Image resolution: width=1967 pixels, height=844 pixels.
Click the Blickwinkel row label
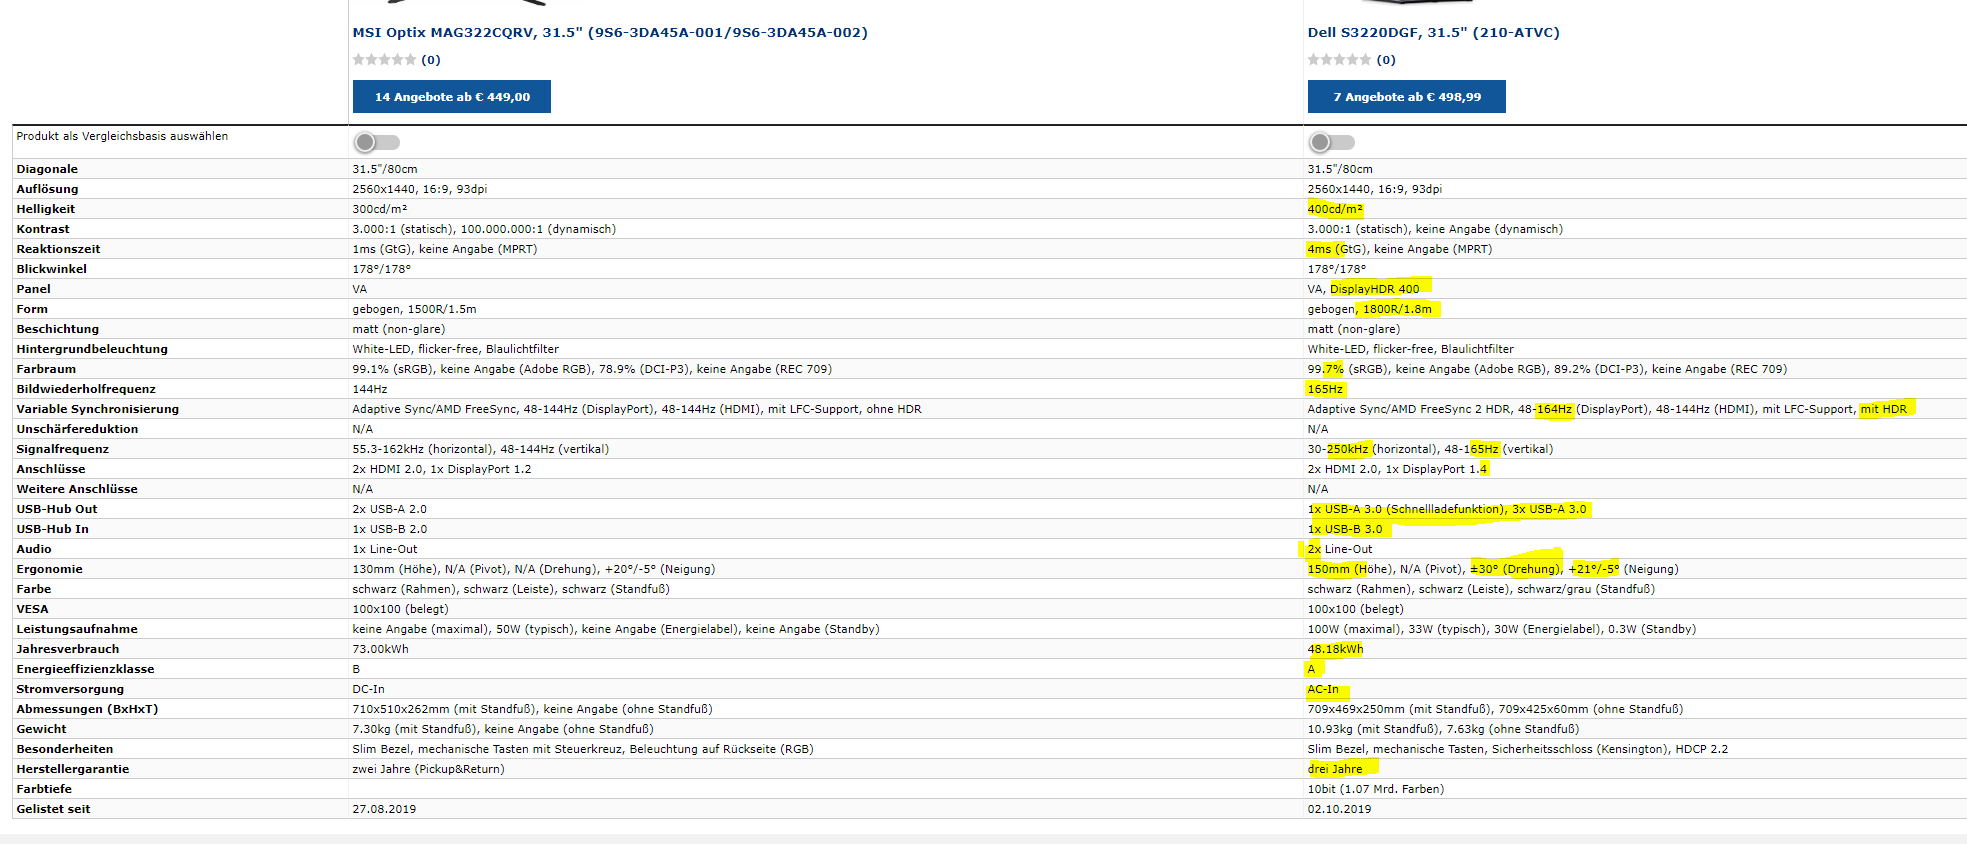(52, 269)
